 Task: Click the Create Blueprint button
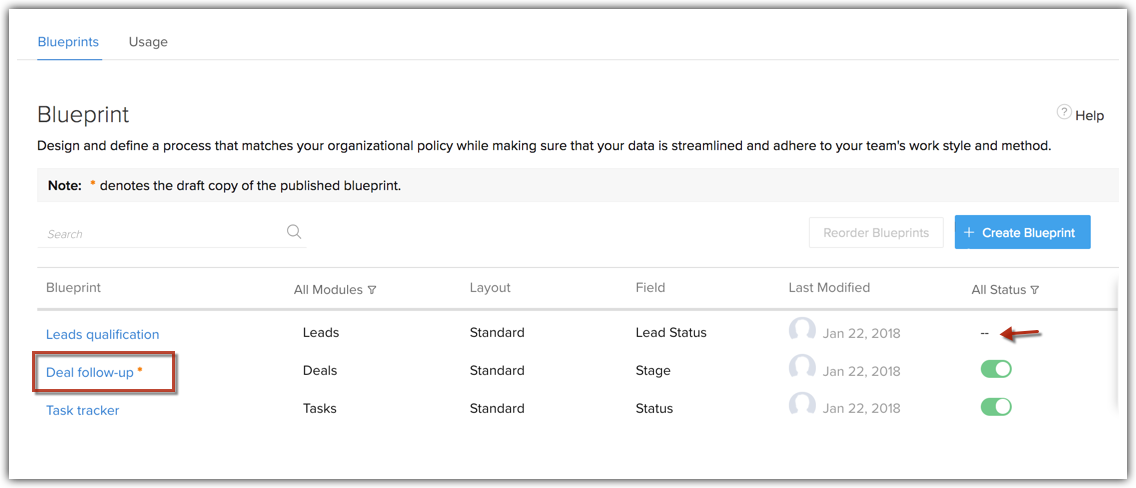[1022, 232]
